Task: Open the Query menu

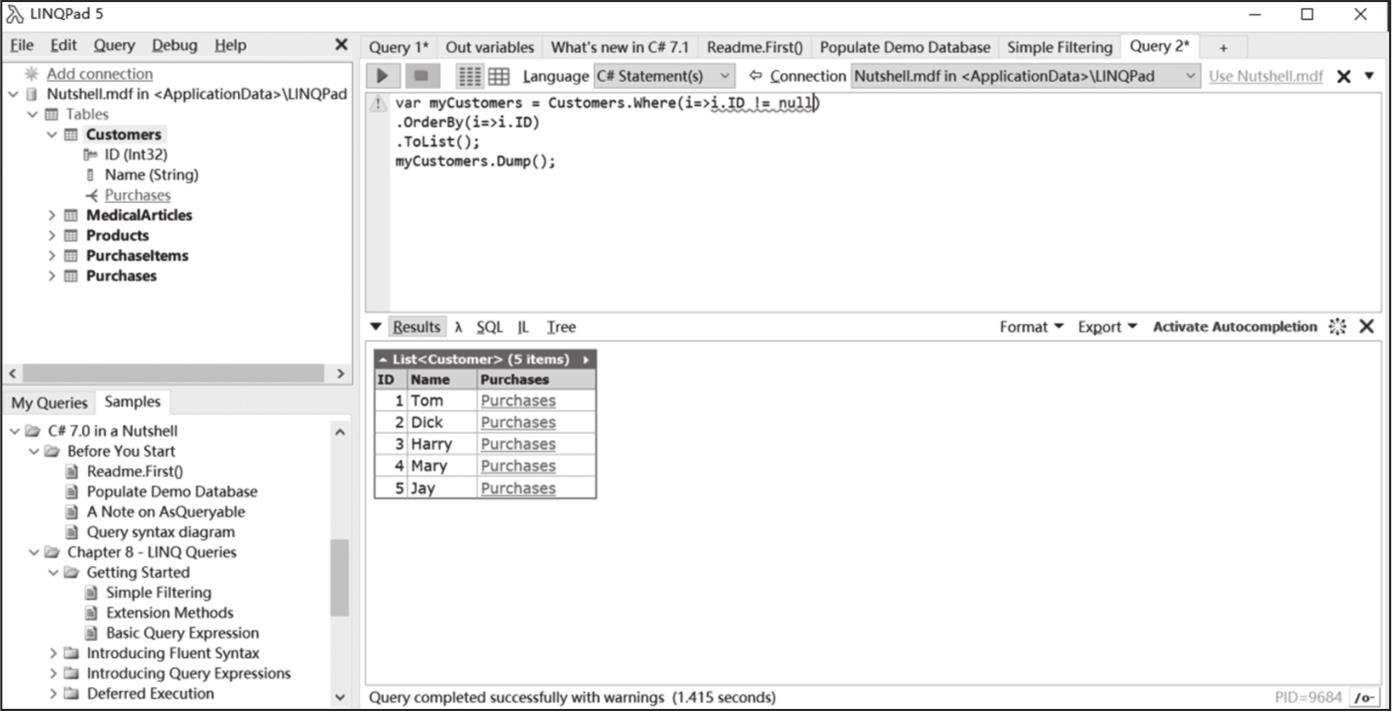Action: 114,45
